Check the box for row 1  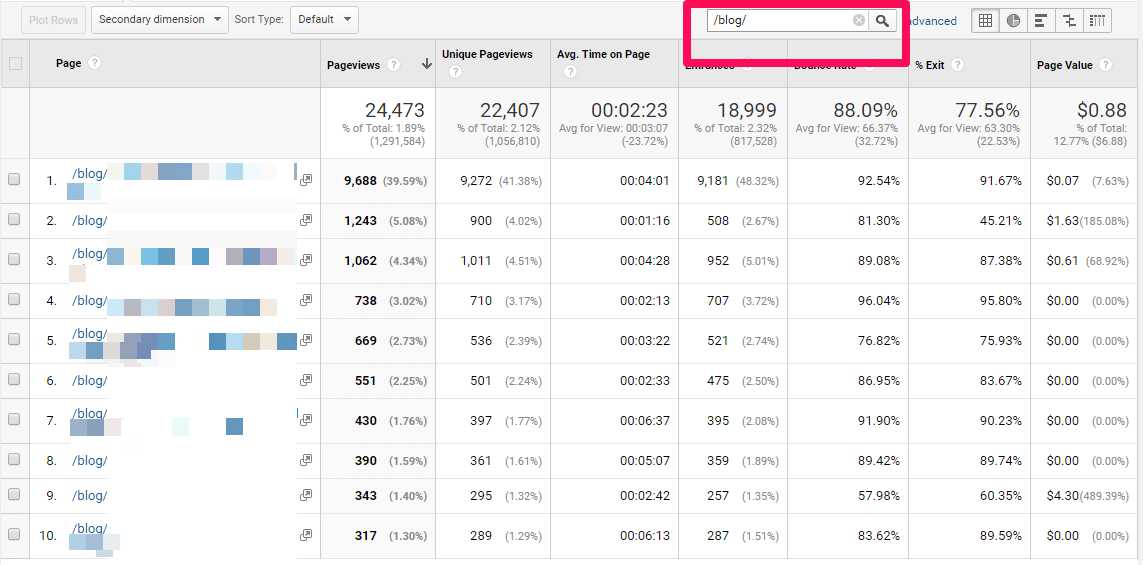[15, 180]
